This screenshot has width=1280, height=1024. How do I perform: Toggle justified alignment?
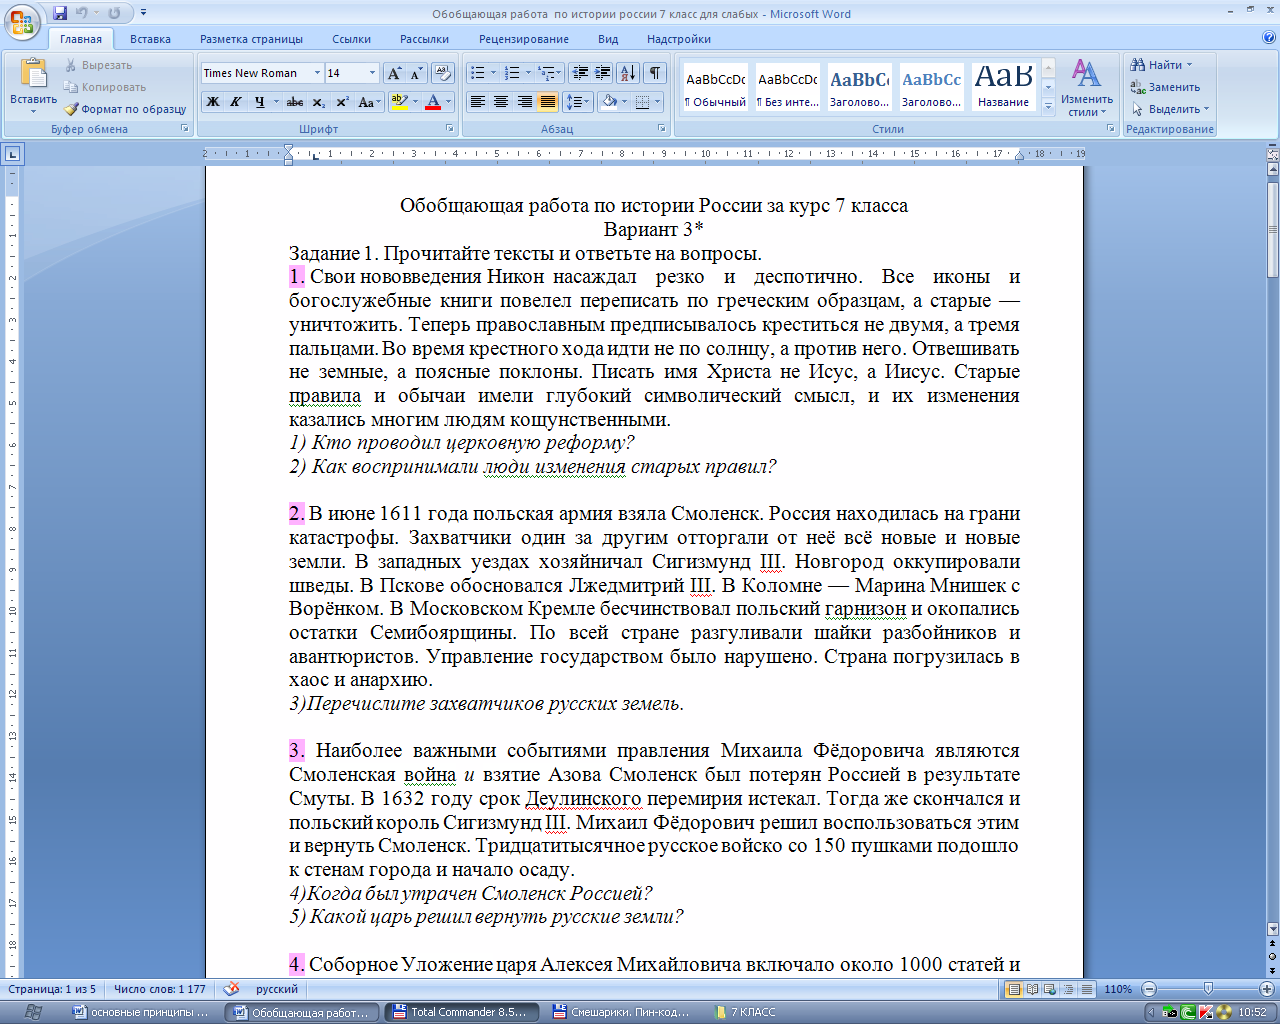point(547,102)
